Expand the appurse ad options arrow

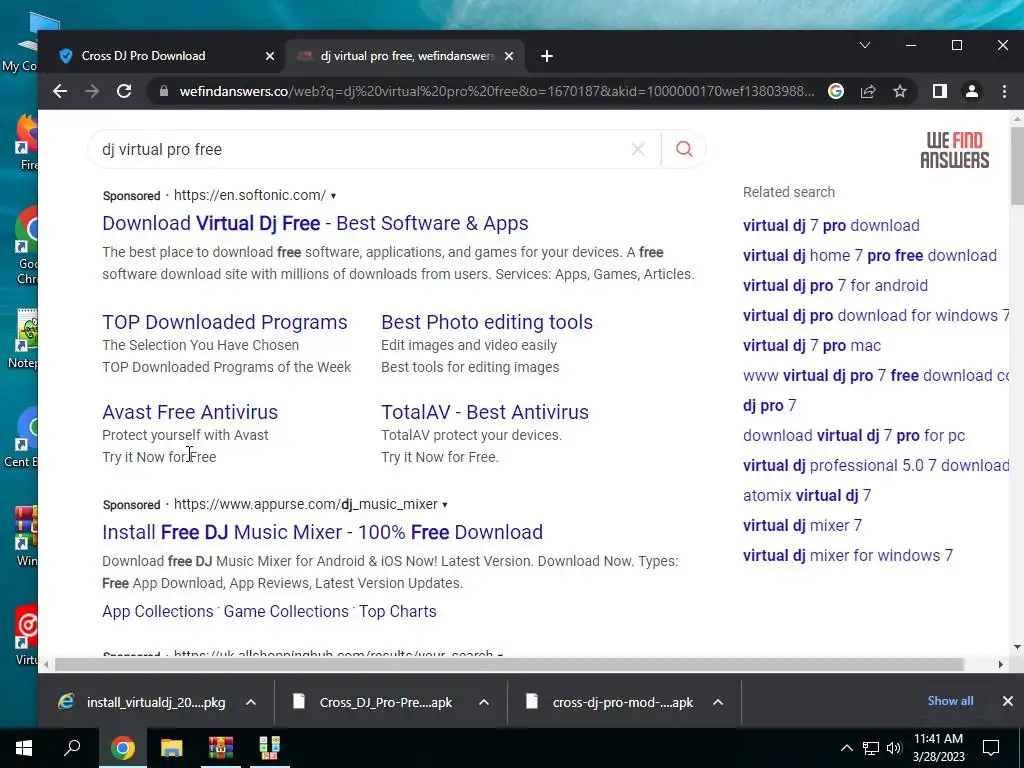click(445, 505)
